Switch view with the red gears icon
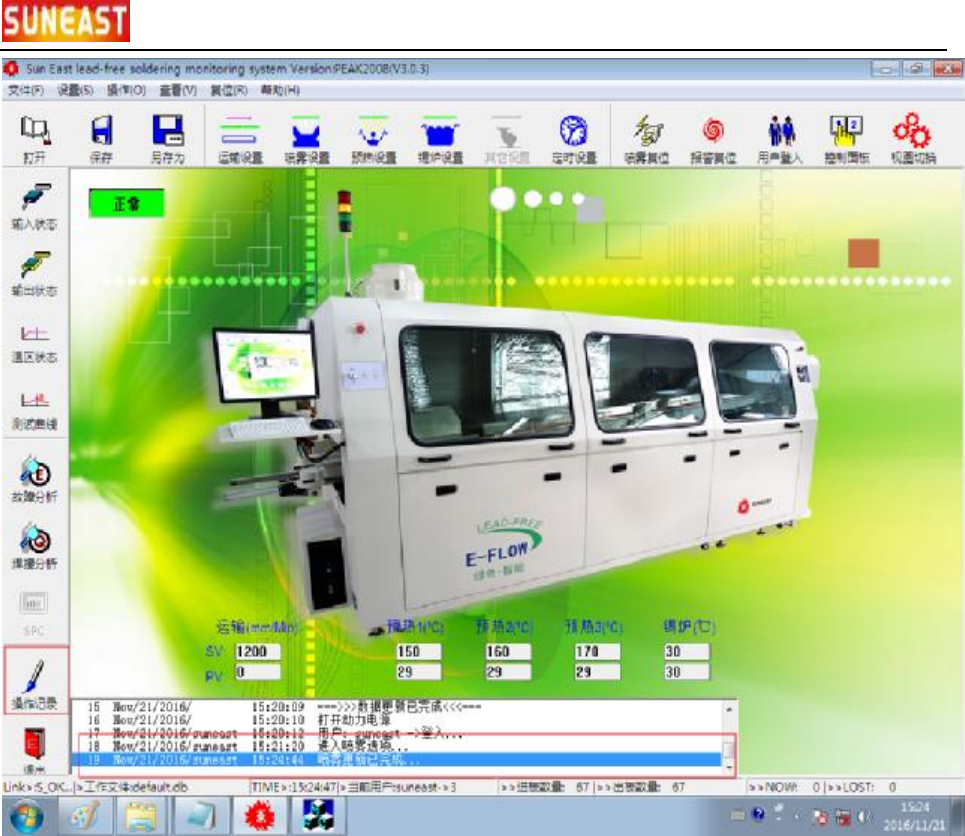Screen dimensions: 965x836 pos(913,139)
